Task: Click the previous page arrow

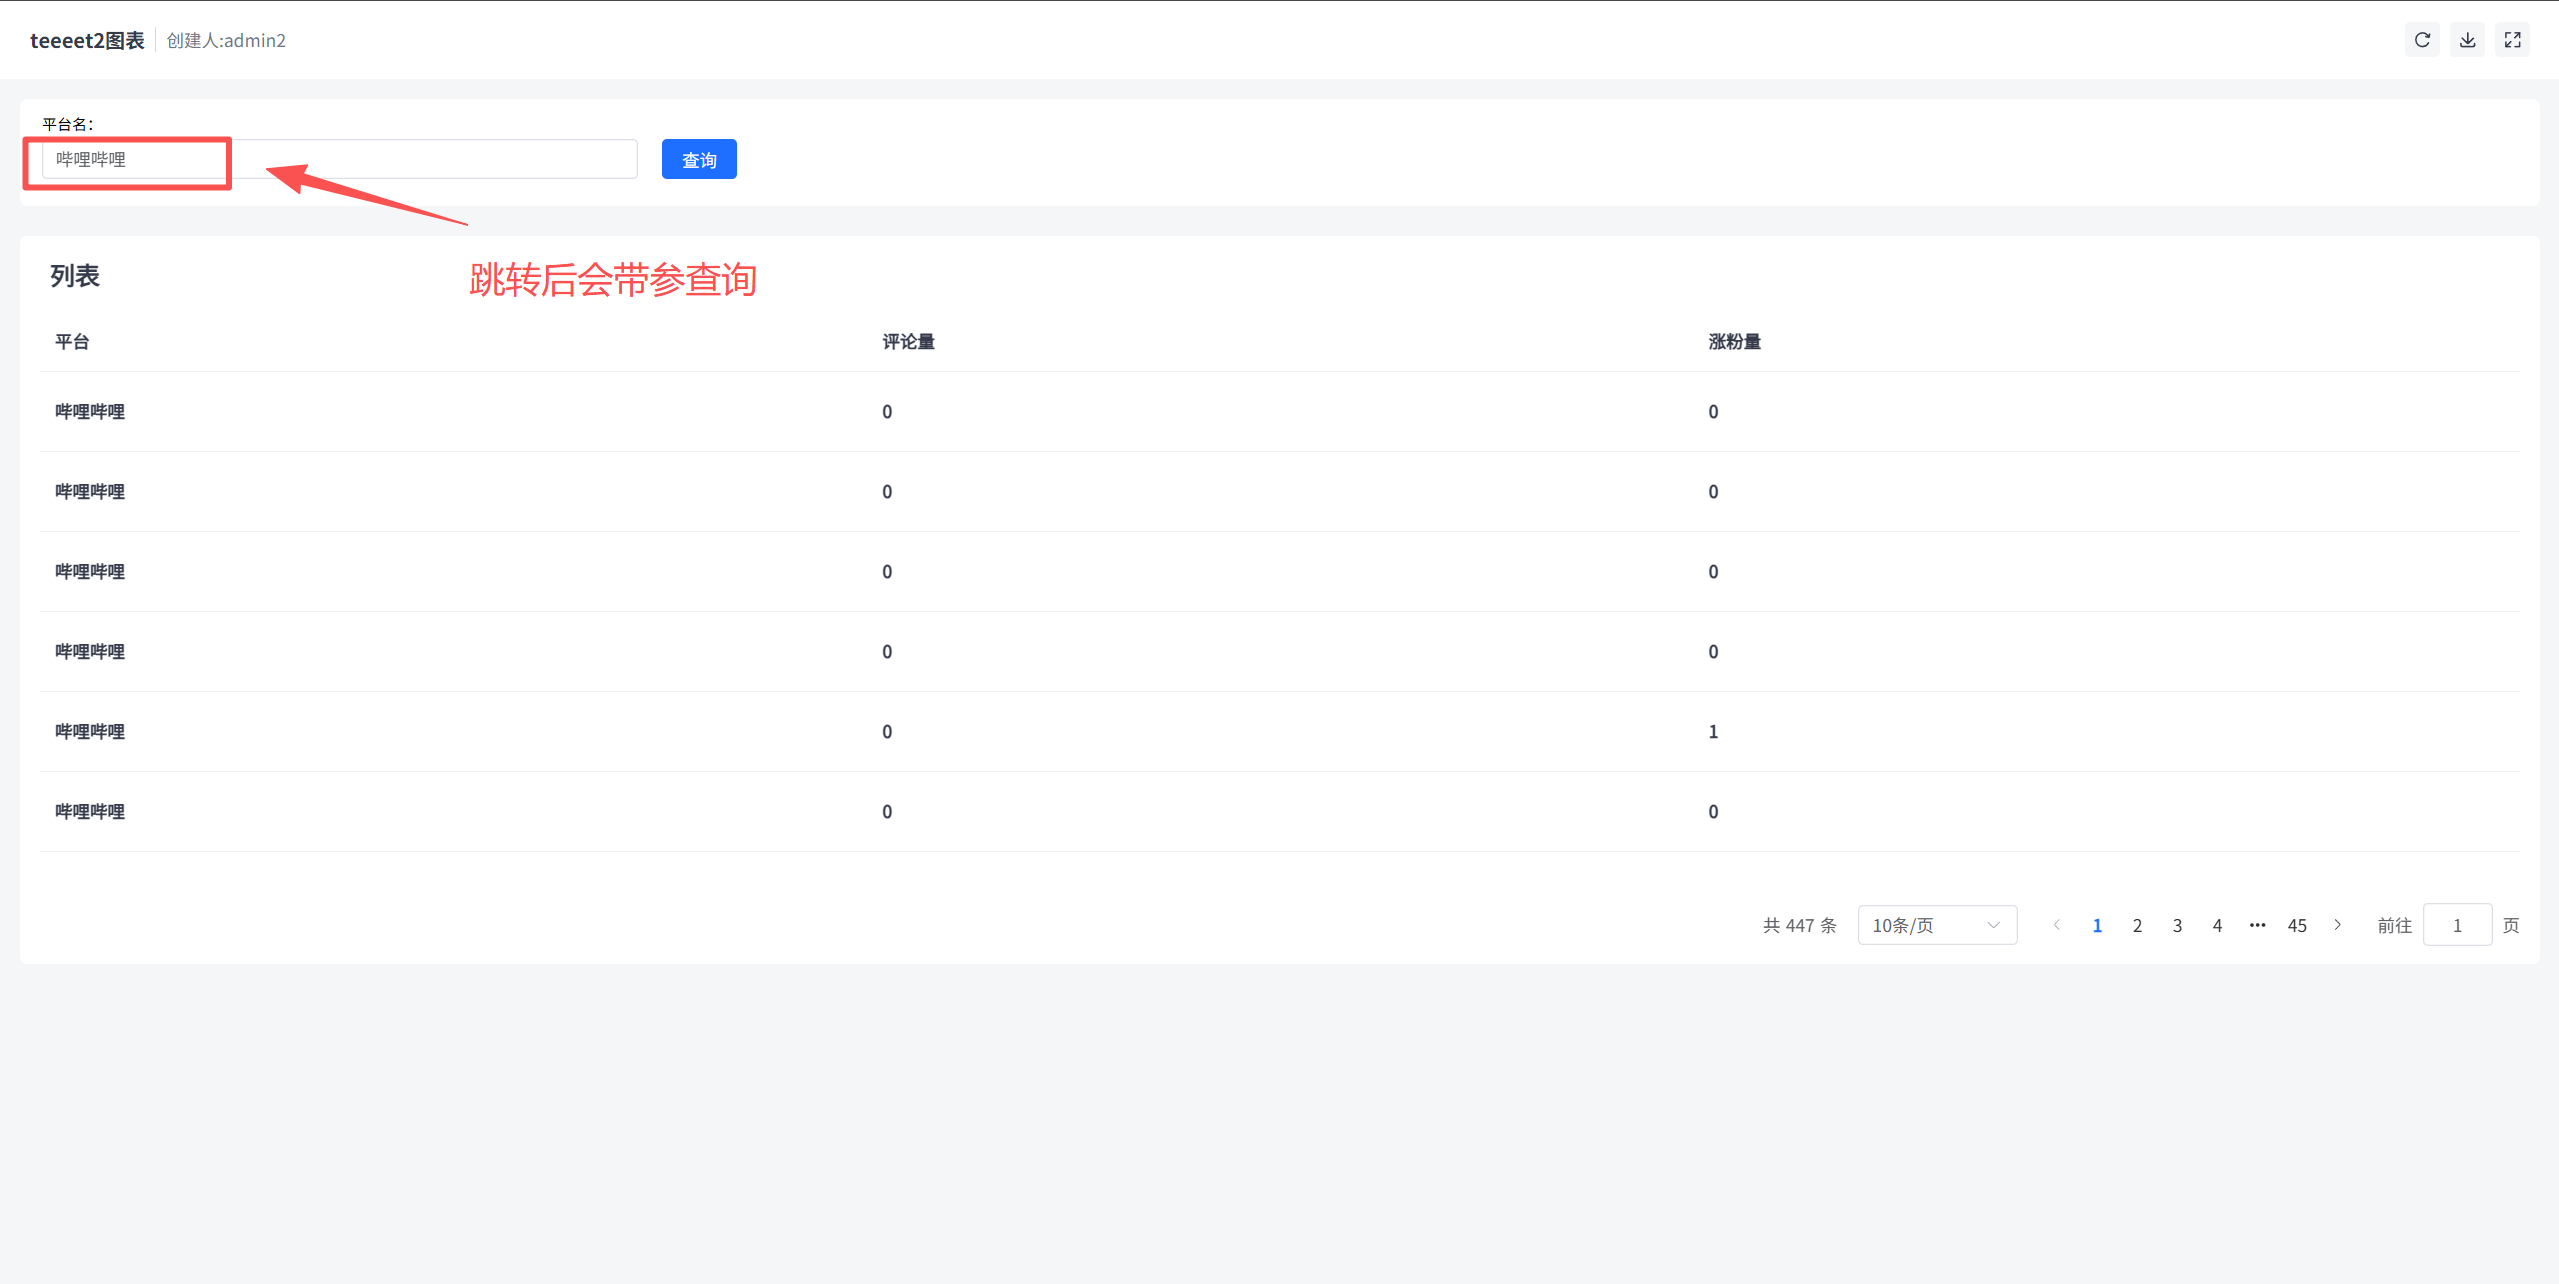Action: pyautogui.click(x=2056, y=925)
